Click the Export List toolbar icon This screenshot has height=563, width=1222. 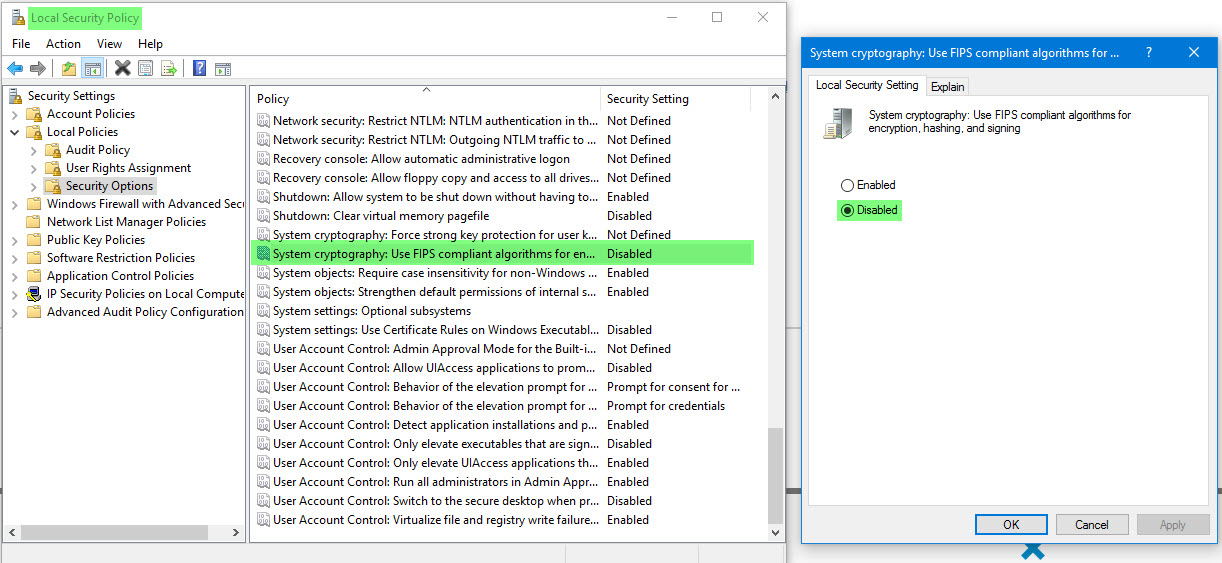(169, 68)
